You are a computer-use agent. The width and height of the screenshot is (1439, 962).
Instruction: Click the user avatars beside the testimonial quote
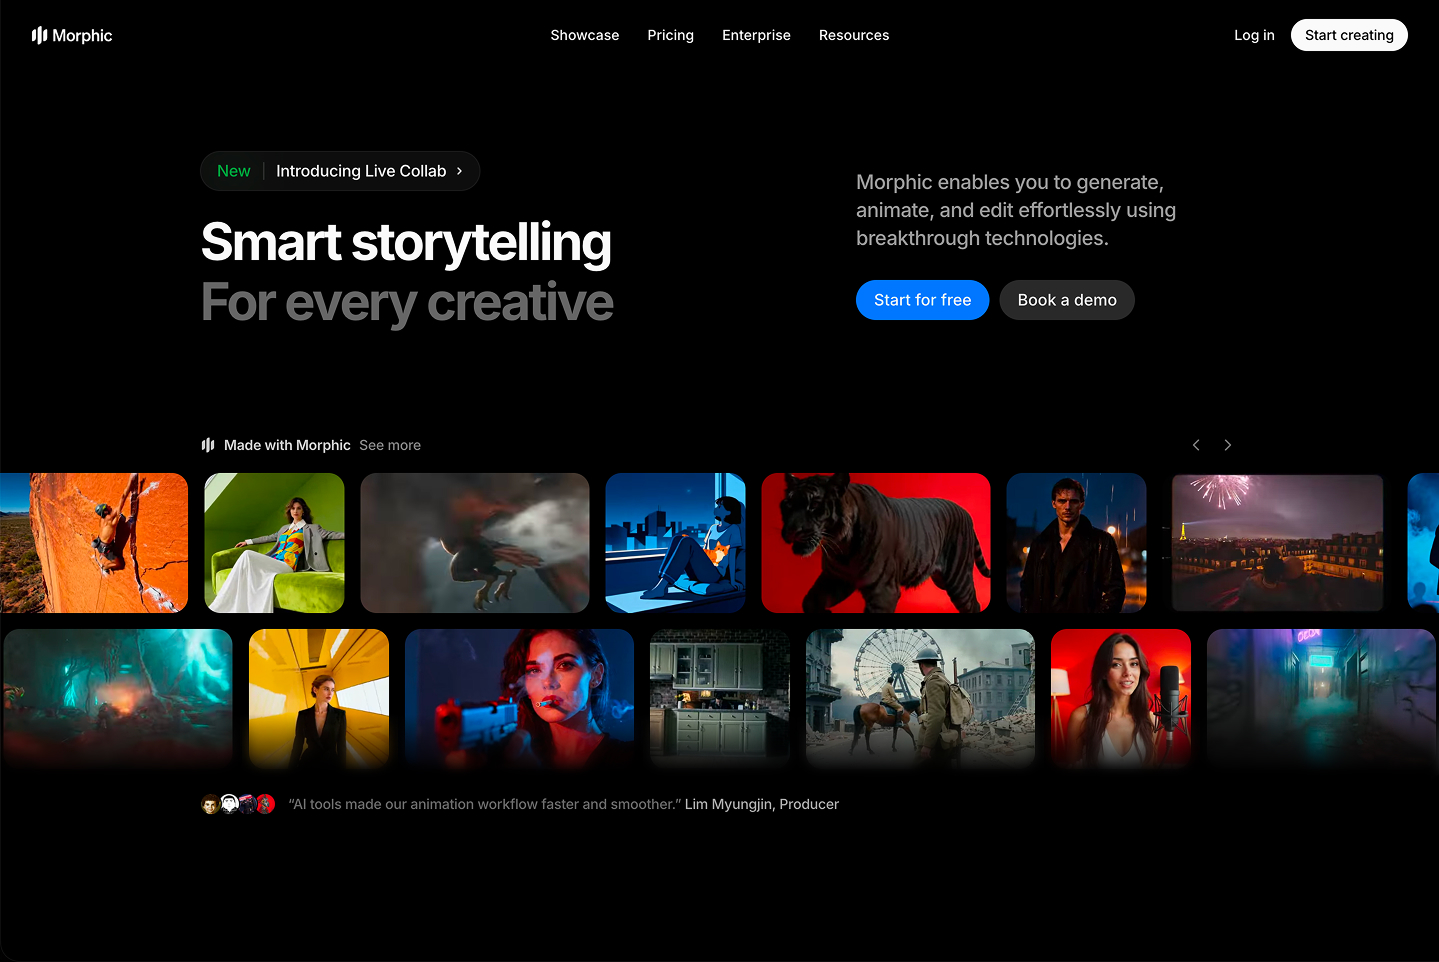tap(238, 804)
